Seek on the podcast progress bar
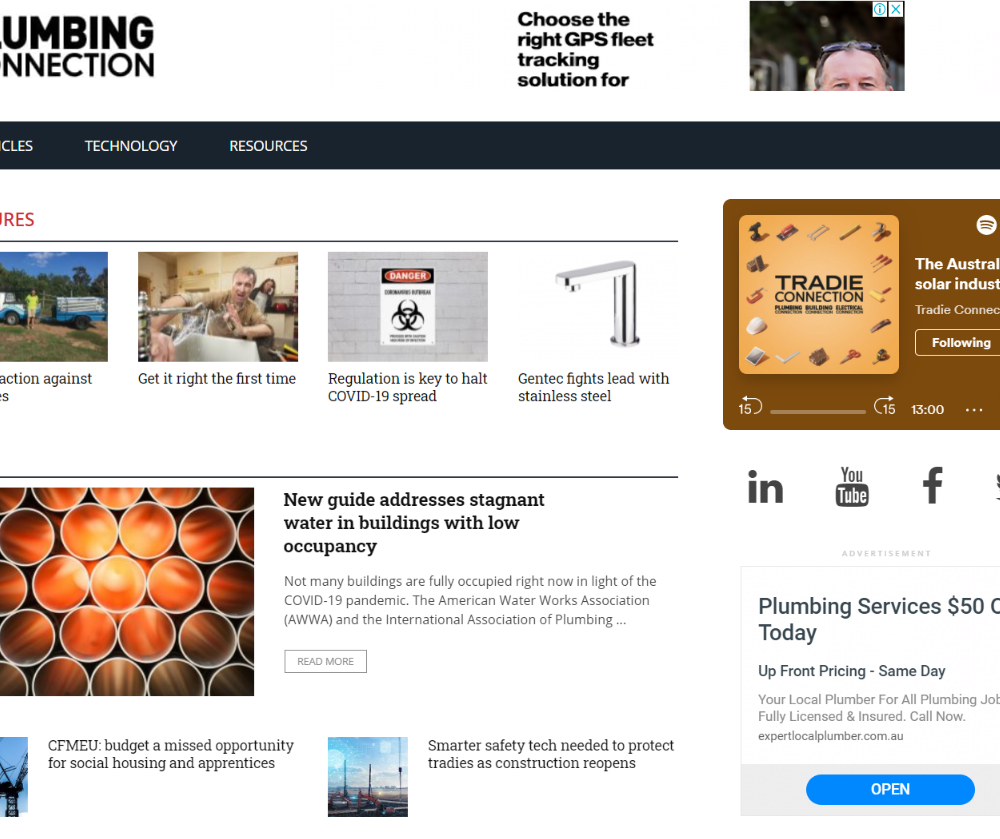 tap(818, 412)
